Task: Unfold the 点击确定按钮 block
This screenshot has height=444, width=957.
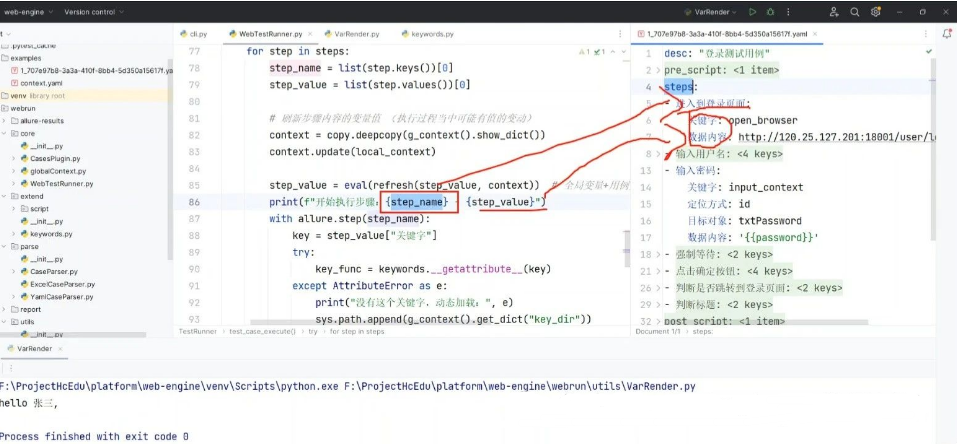Action: [x=658, y=271]
